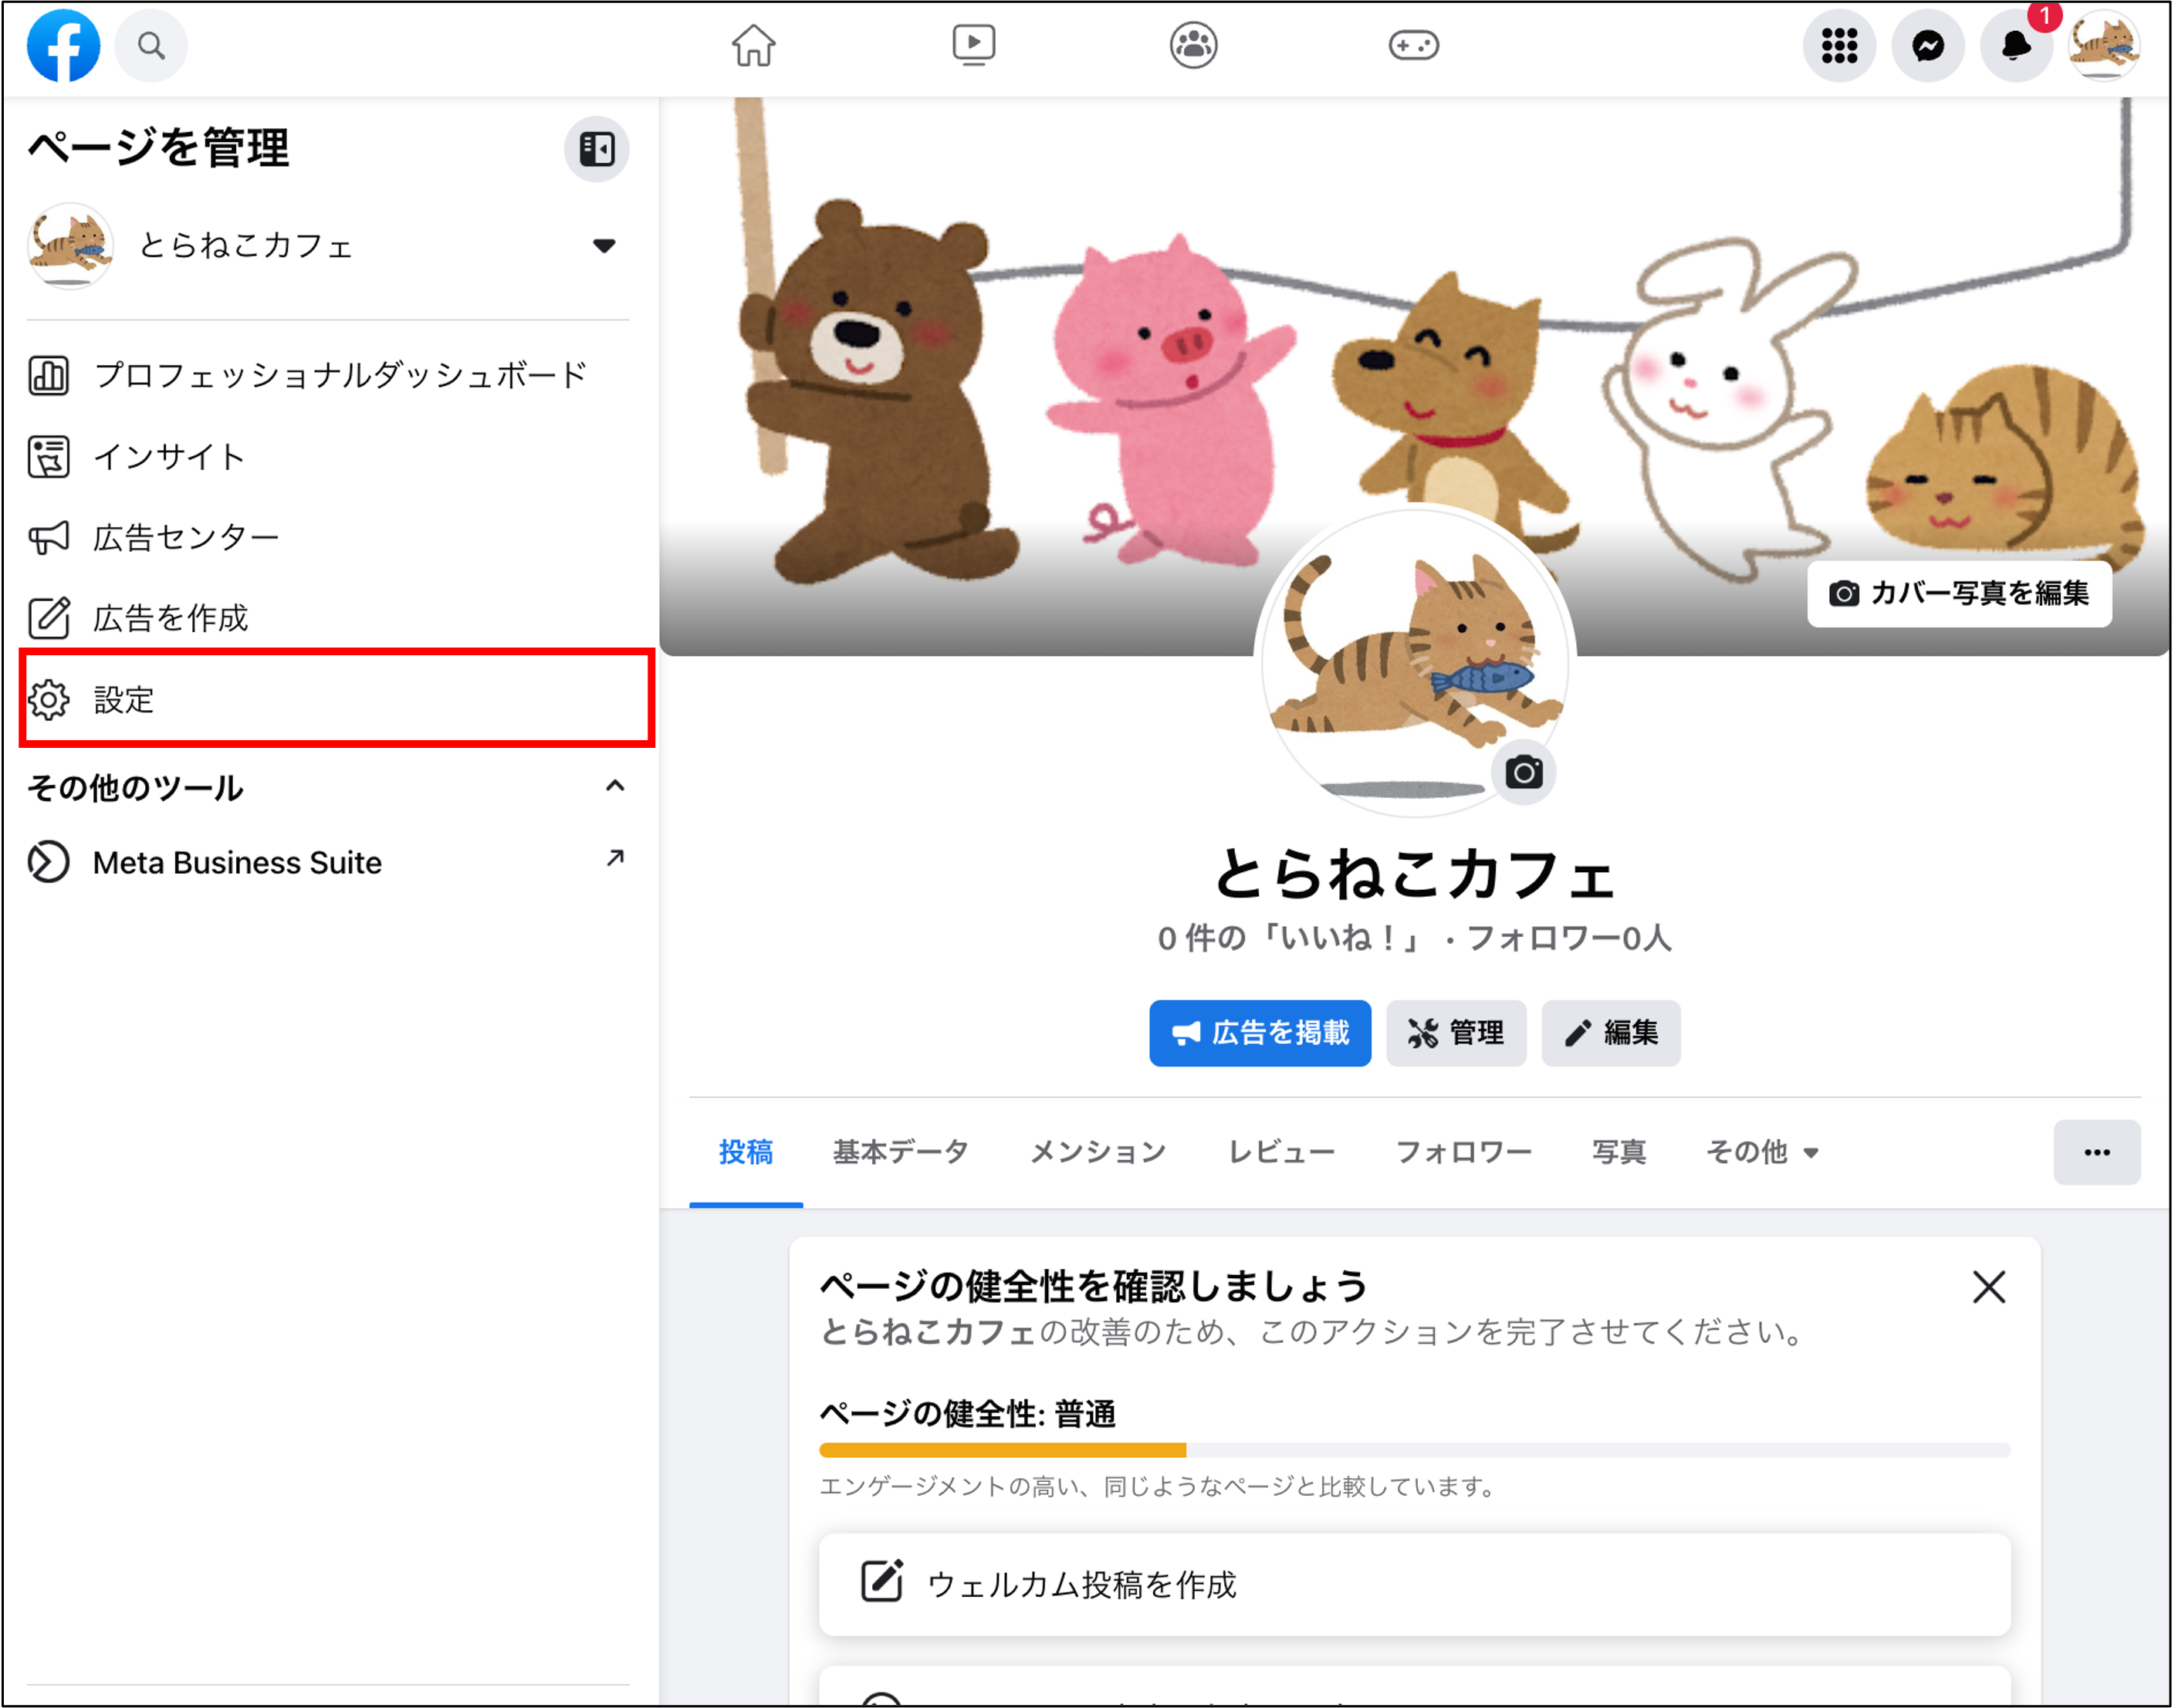Click the フォロワー0人 text
Image resolution: width=2175 pixels, height=1708 pixels.
tap(1569, 938)
